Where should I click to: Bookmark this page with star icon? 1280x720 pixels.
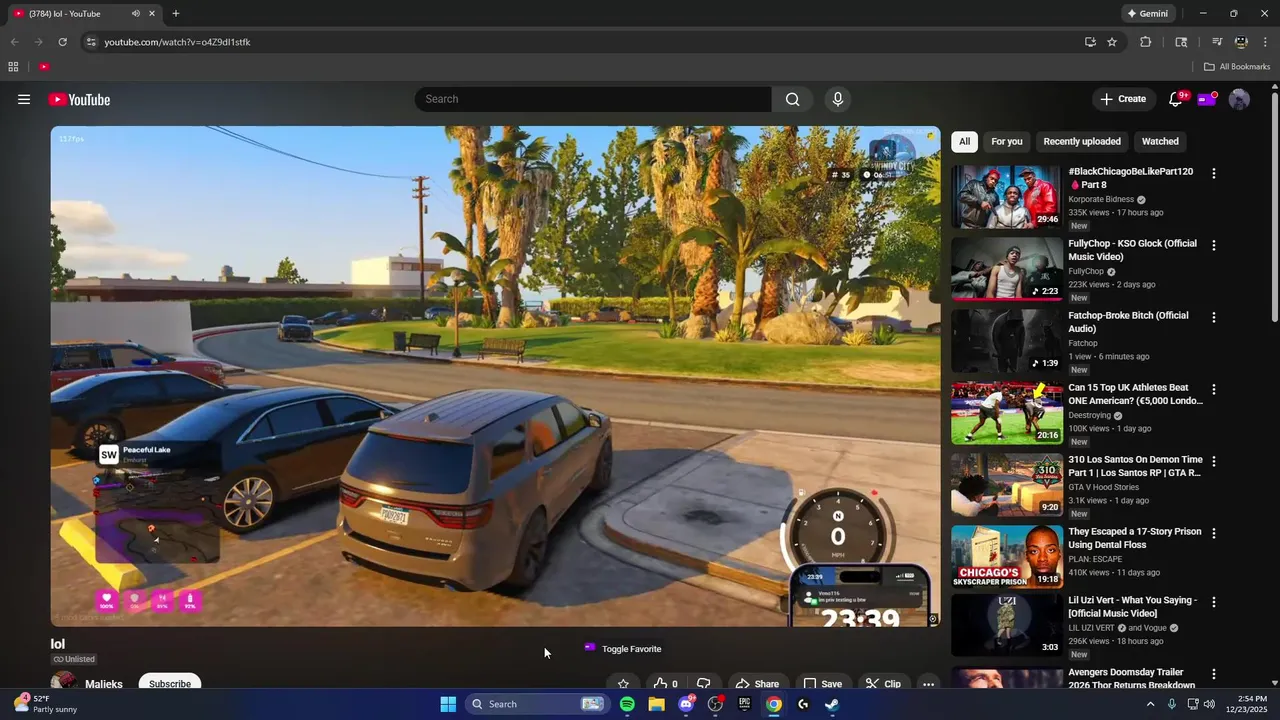click(x=1112, y=42)
